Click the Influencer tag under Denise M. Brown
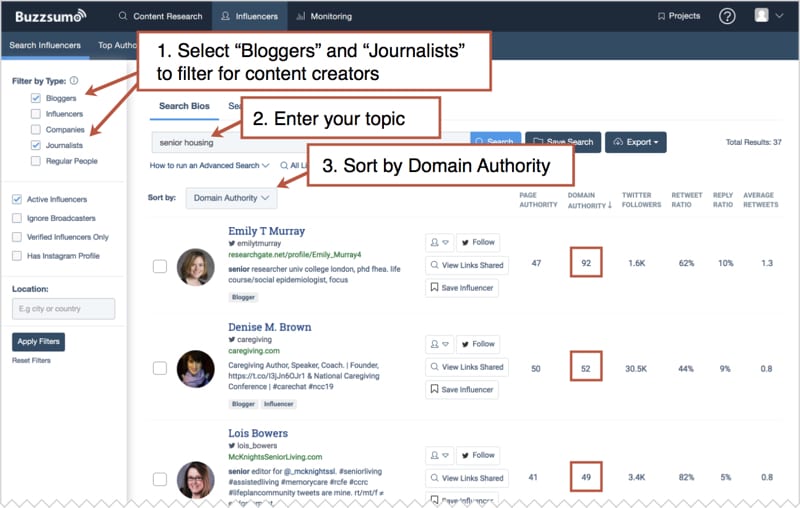 point(279,404)
